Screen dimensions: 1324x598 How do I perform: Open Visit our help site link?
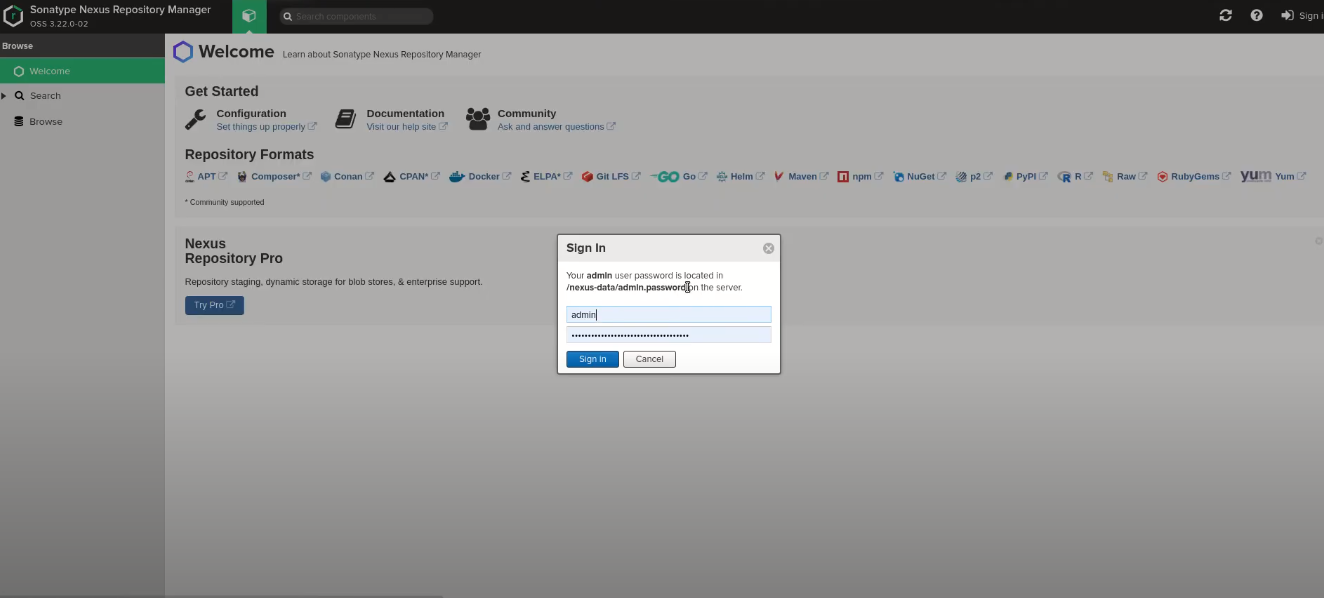[x=406, y=127]
